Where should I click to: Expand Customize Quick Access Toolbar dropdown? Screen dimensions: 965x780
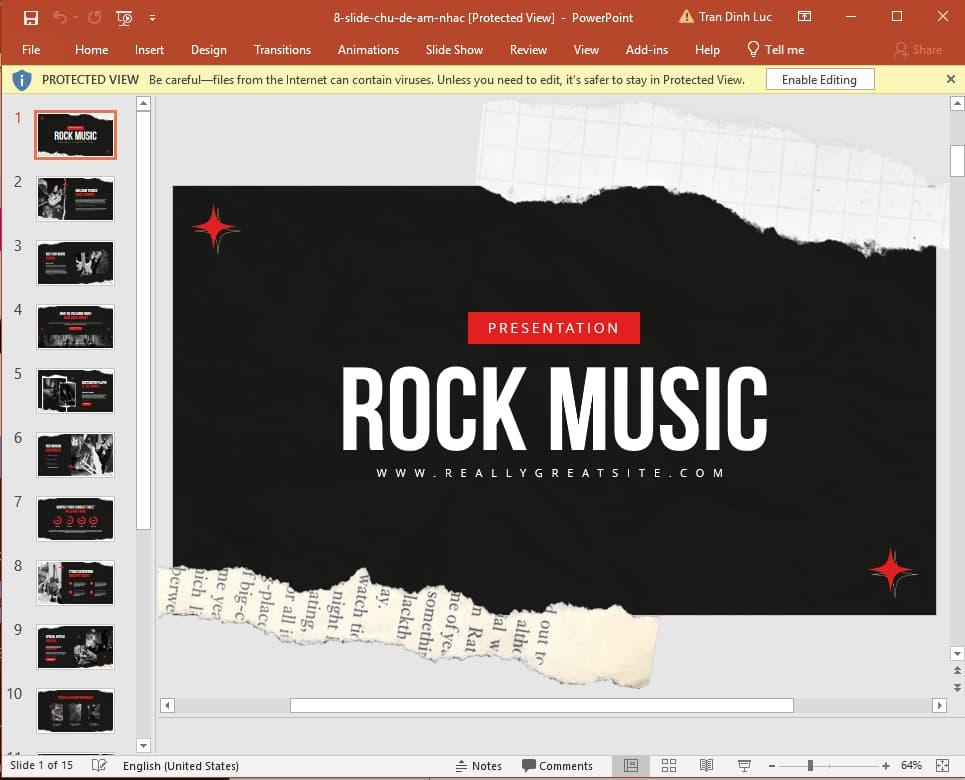pos(152,17)
